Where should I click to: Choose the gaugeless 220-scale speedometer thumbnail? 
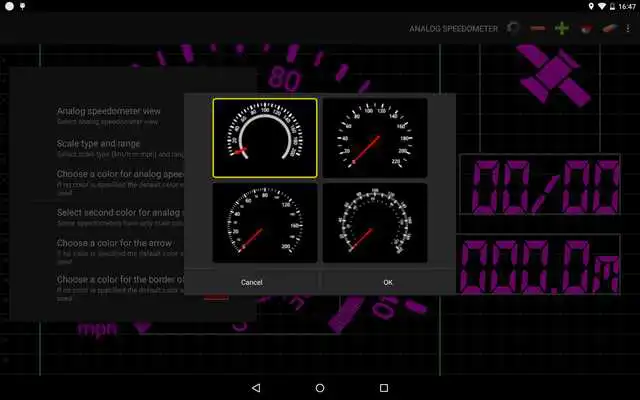pyautogui.click(x=375, y=138)
